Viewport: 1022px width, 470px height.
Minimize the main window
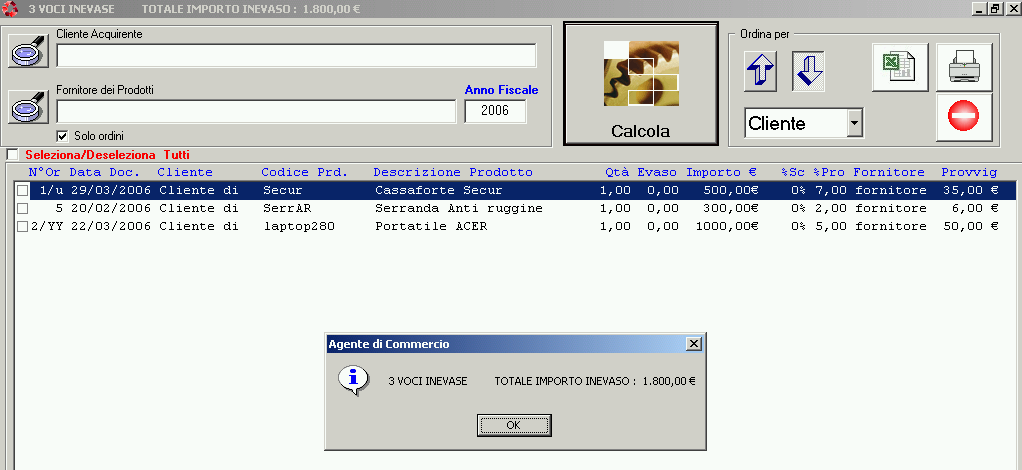979,8
